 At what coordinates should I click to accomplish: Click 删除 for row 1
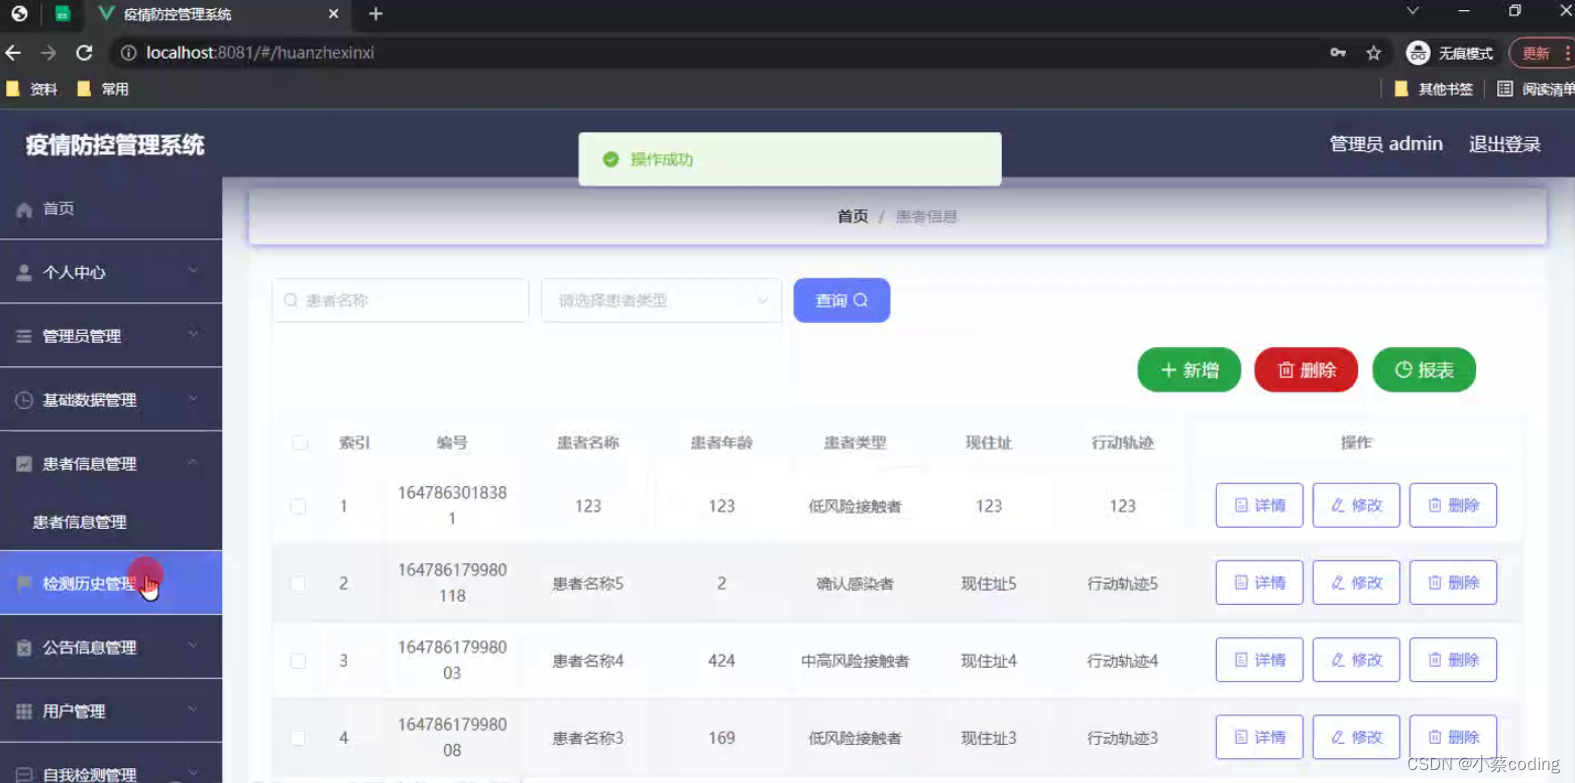click(1453, 505)
